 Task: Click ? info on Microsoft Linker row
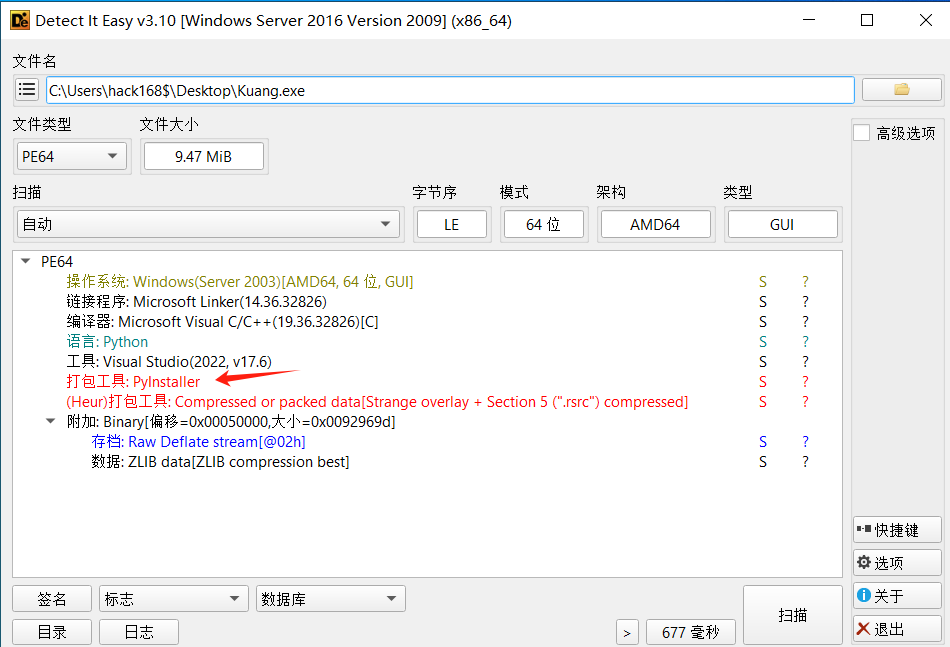pyautogui.click(x=805, y=302)
